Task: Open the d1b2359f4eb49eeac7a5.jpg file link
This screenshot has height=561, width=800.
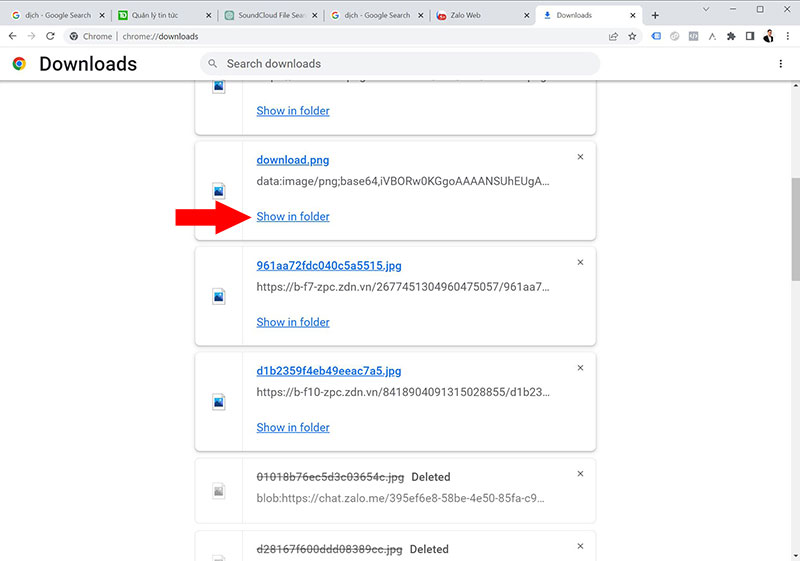Action: click(328, 371)
